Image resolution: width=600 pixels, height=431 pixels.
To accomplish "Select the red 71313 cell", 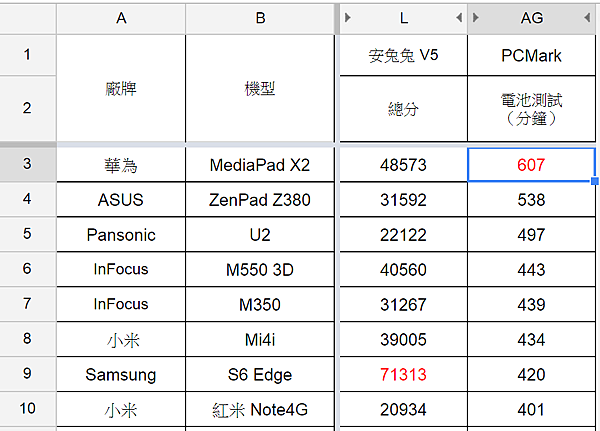I will click(x=403, y=374).
